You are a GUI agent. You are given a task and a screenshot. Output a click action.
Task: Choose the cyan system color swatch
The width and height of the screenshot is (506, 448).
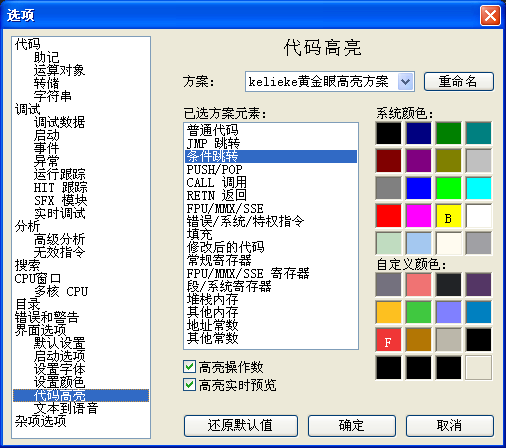coord(479,188)
